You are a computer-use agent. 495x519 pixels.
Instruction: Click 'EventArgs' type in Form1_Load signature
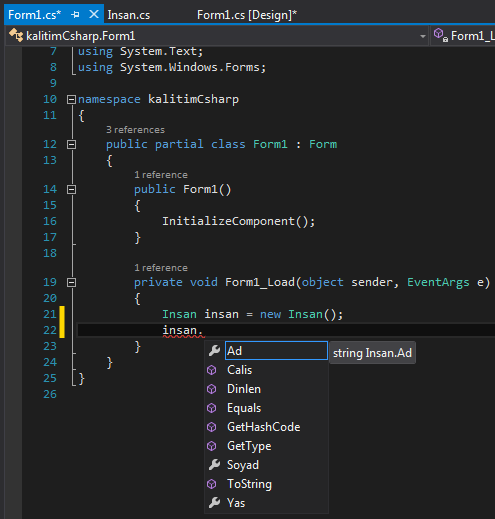point(438,282)
